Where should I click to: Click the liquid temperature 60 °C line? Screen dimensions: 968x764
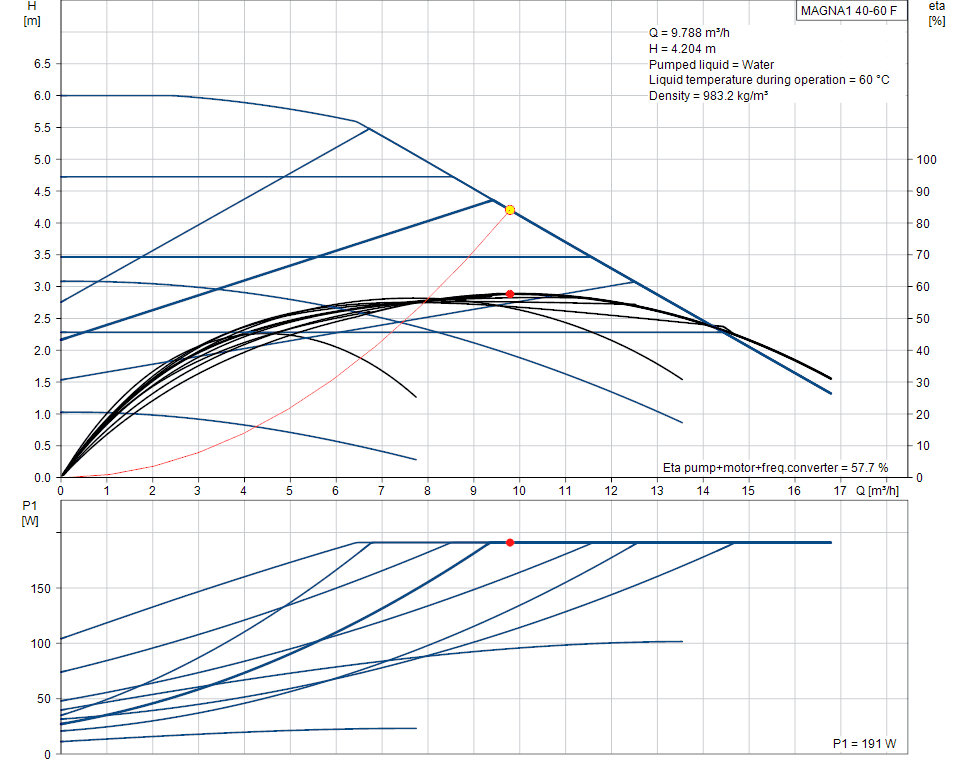click(768, 80)
